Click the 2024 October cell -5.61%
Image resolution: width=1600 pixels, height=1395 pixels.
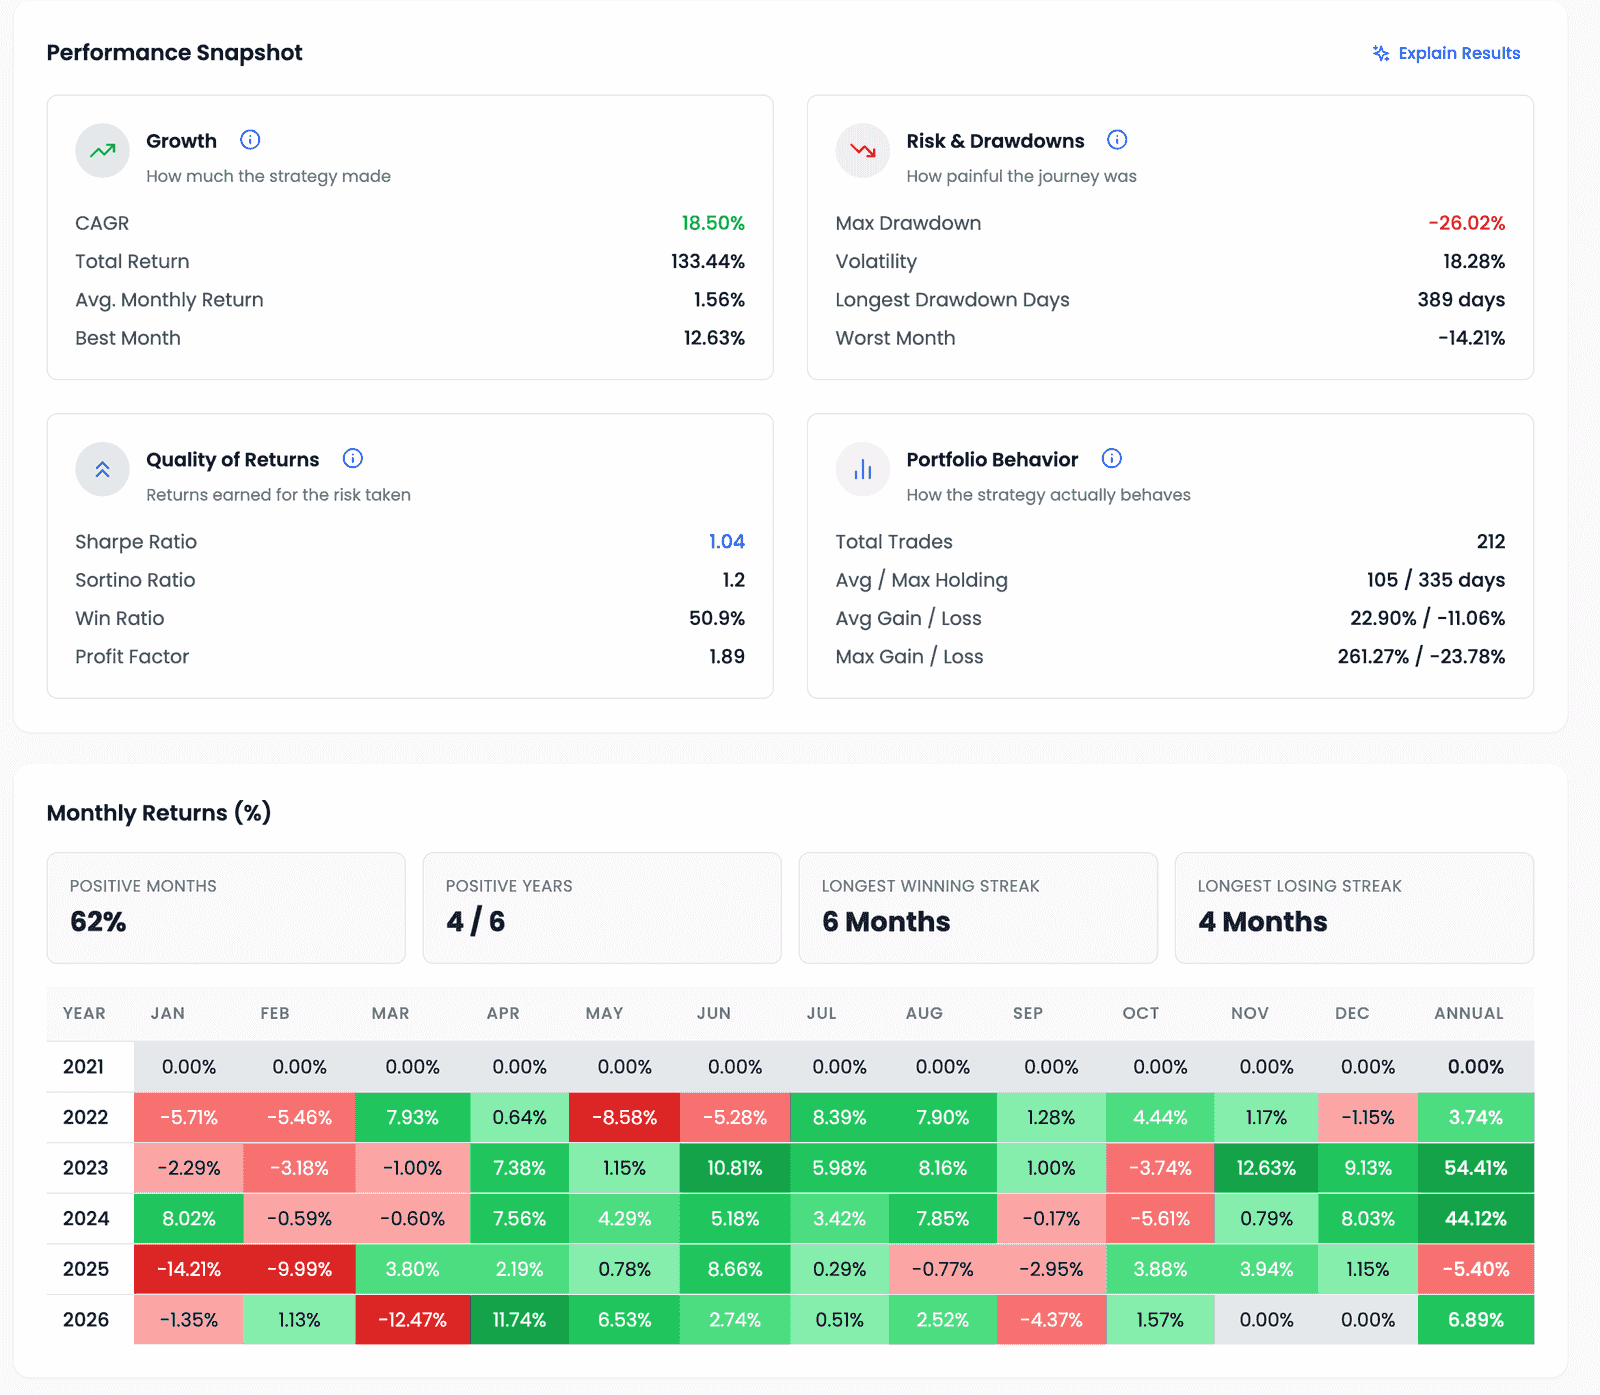(x=1160, y=1218)
